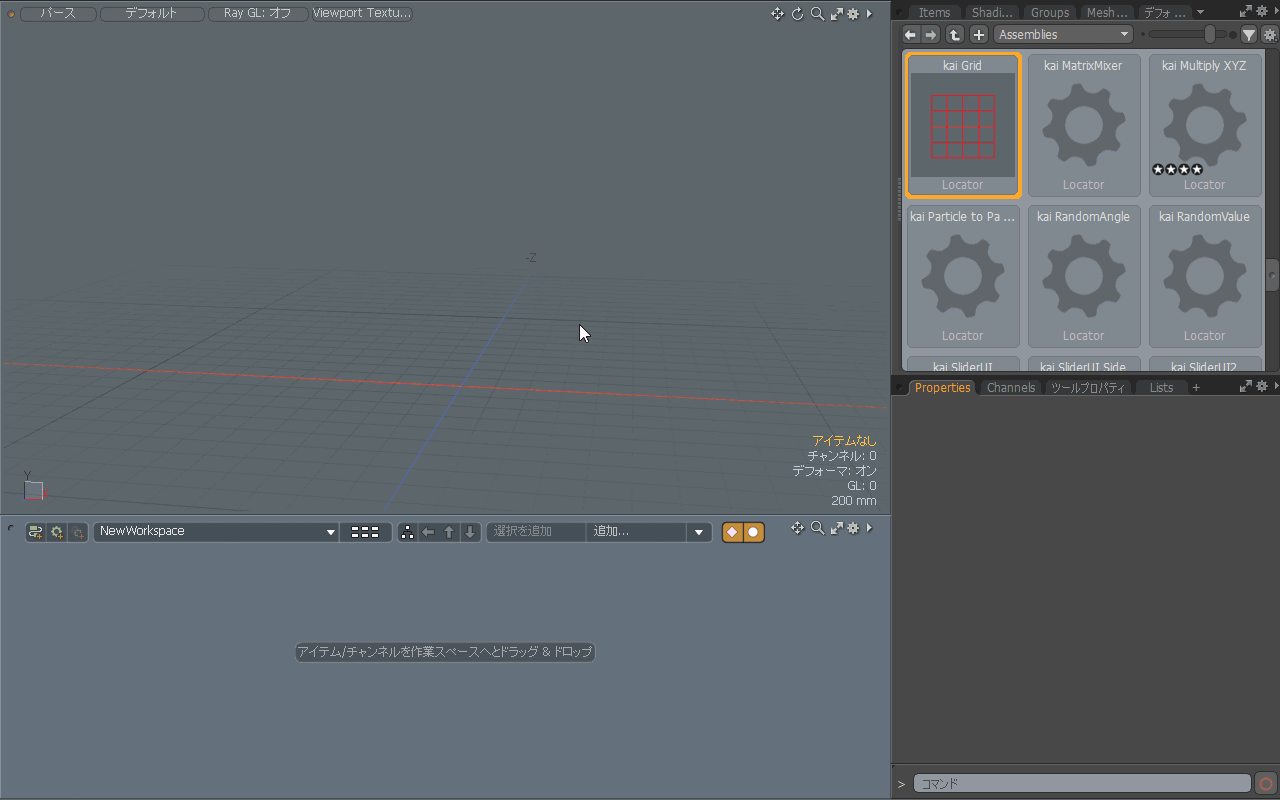The image size is (1280, 800).
Task: Click the preset browser filter funnel icon
Action: coord(1249,35)
